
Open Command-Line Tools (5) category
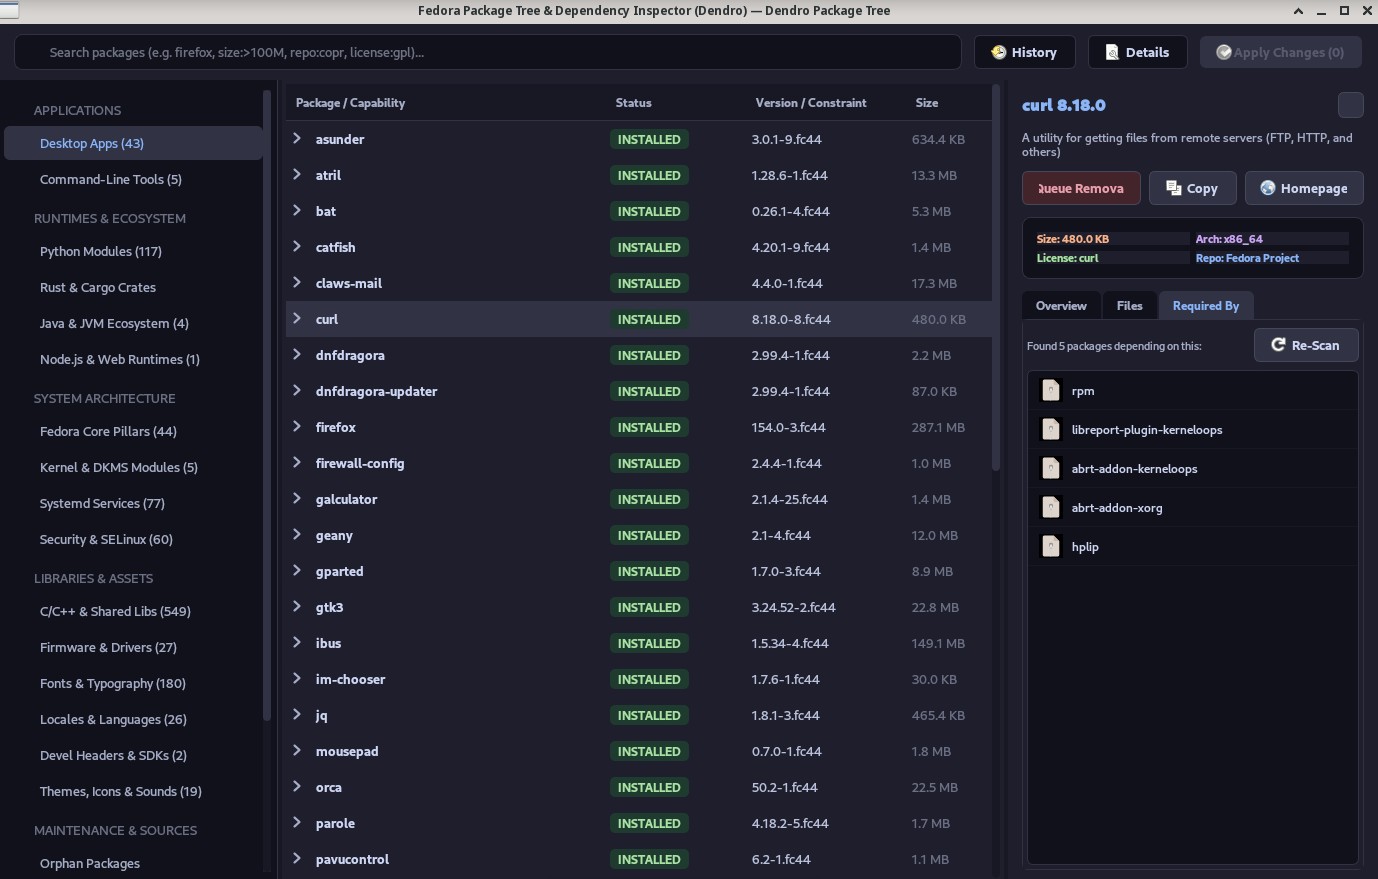point(133,179)
